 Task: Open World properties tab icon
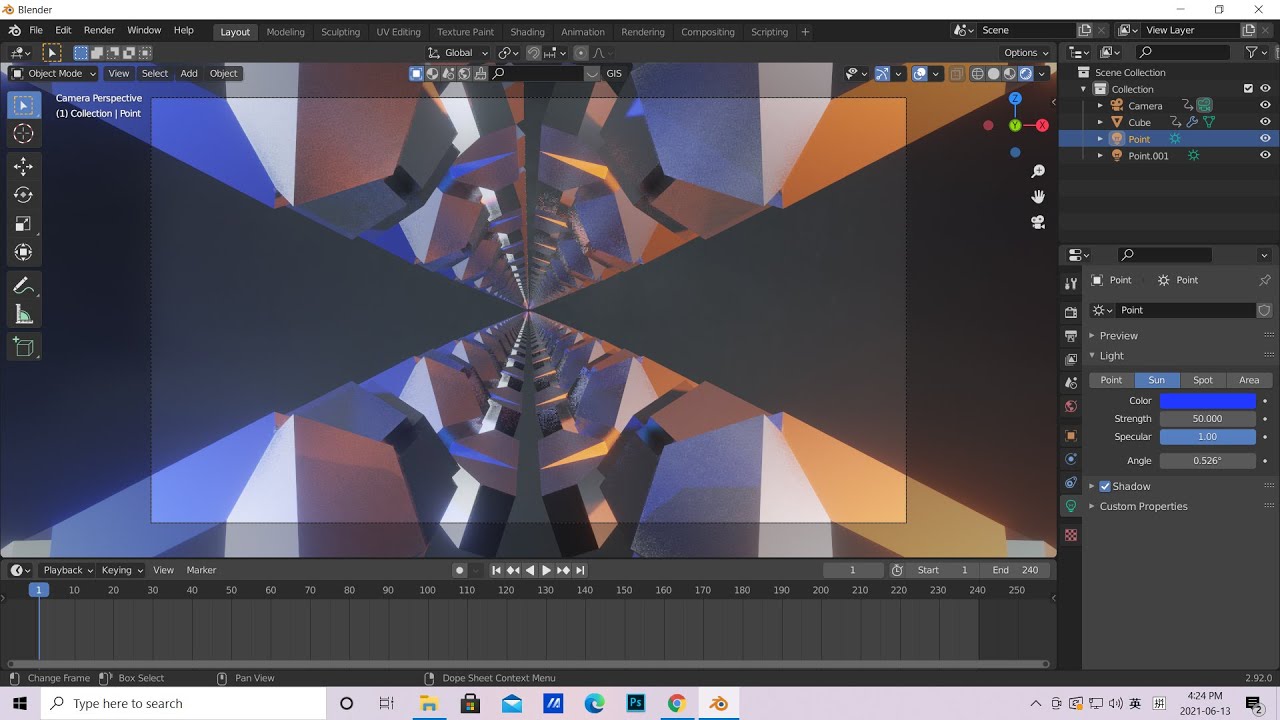pos(1071,407)
